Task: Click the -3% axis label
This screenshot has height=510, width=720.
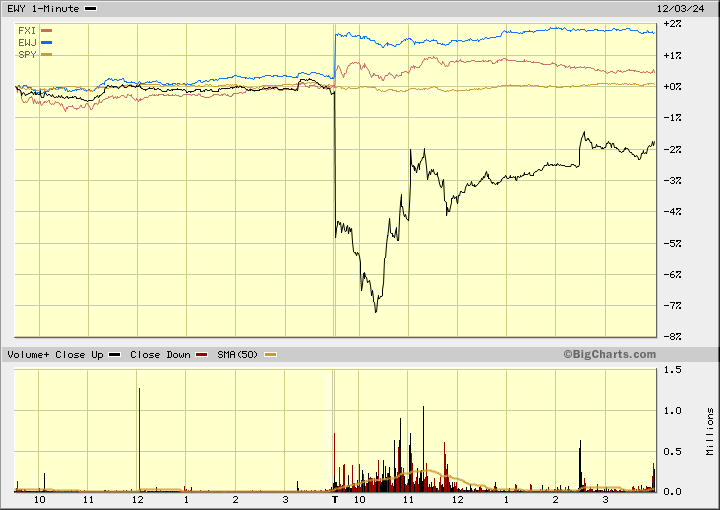Action: pyautogui.click(x=672, y=180)
